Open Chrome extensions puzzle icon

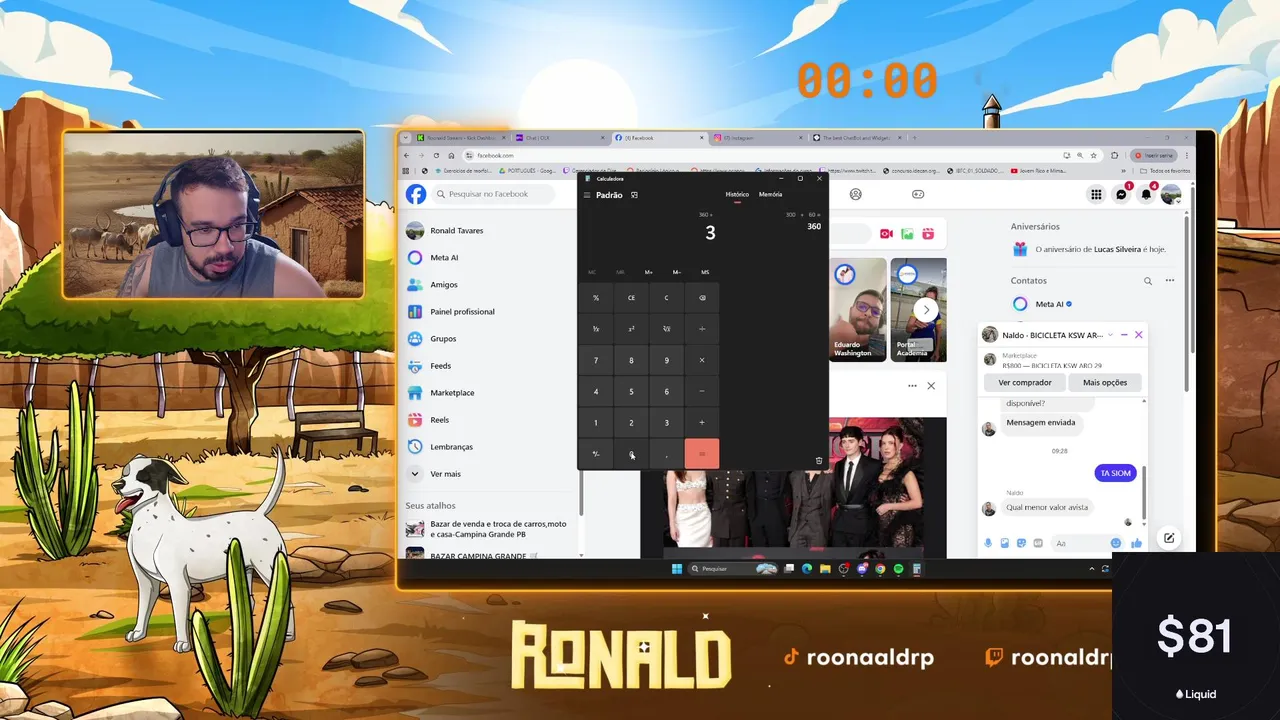click(x=1115, y=156)
